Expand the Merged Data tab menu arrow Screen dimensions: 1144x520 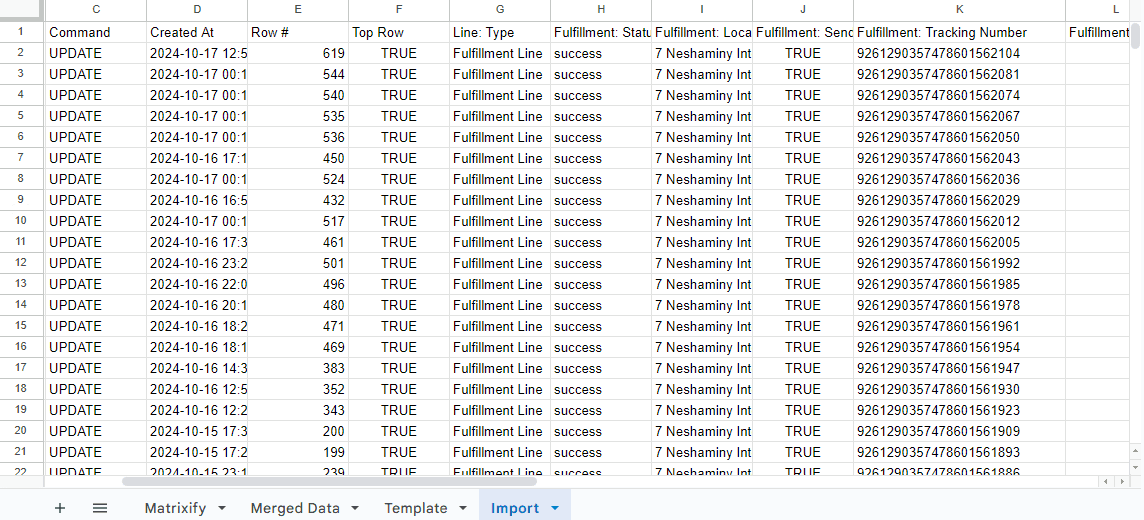tap(355, 508)
